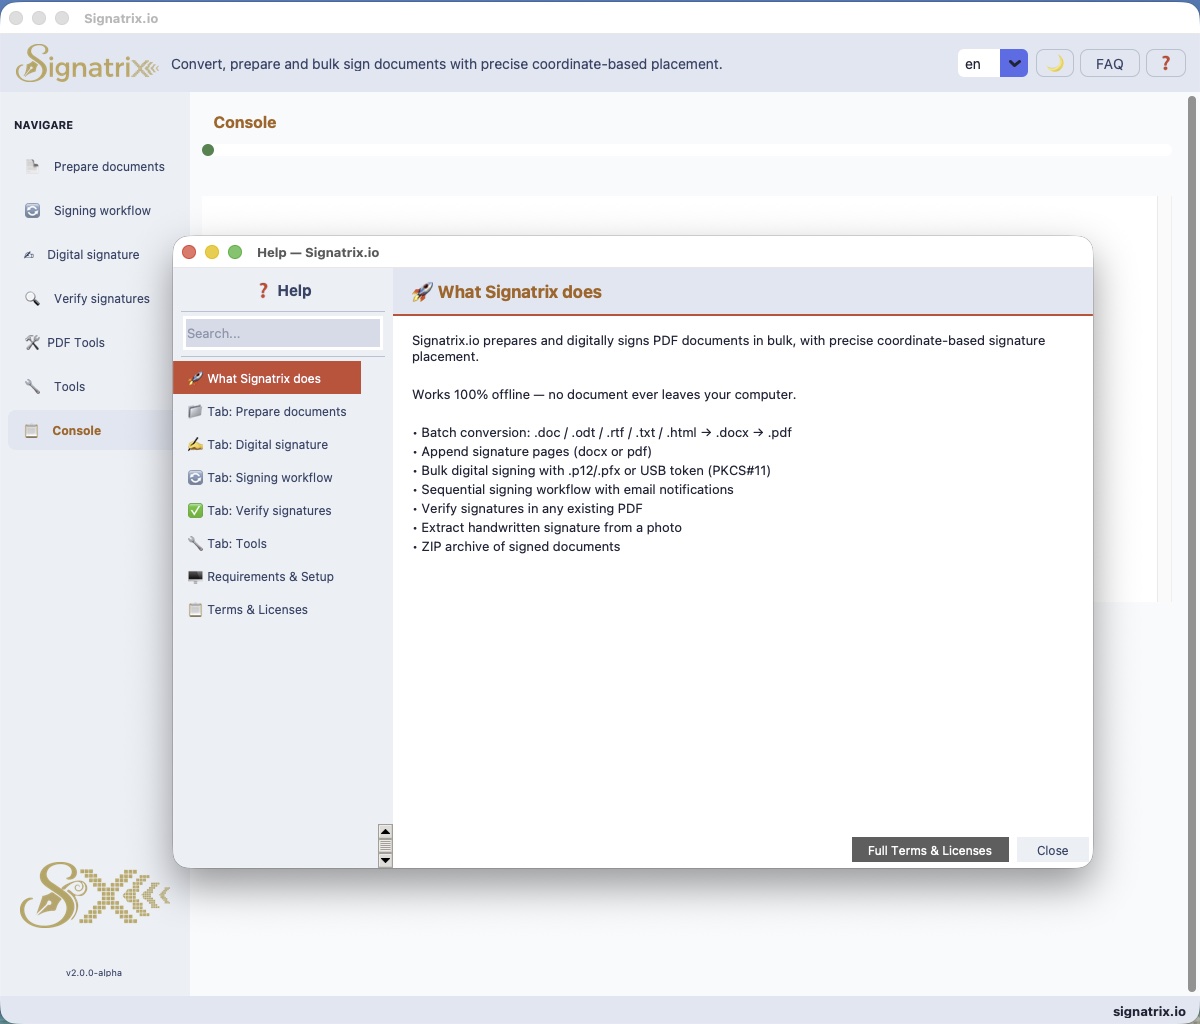Image resolution: width=1200 pixels, height=1024 pixels.
Task: Open the Tab: Verify signatures help topic
Action: pyautogui.click(x=269, y=511)
